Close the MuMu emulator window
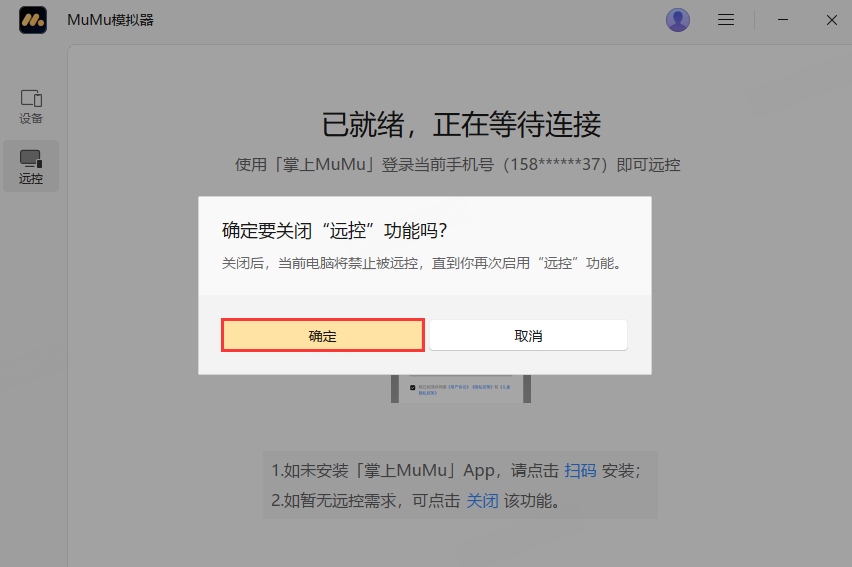 pos(831,20)
